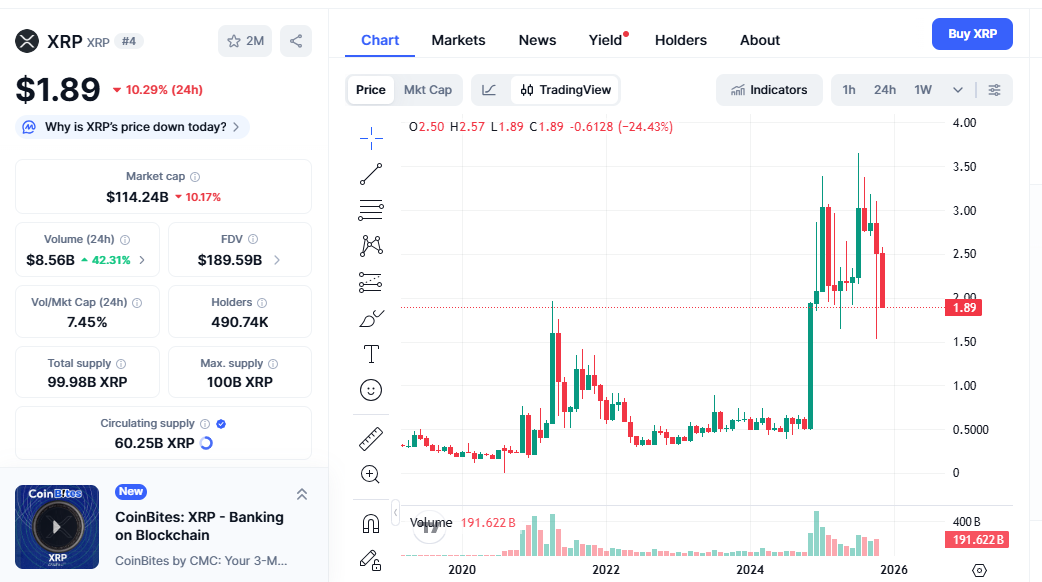Select the crosshair cursor tool
Image resolution: width=1042 pixels, height=582 pixels.
coord(371,138)
